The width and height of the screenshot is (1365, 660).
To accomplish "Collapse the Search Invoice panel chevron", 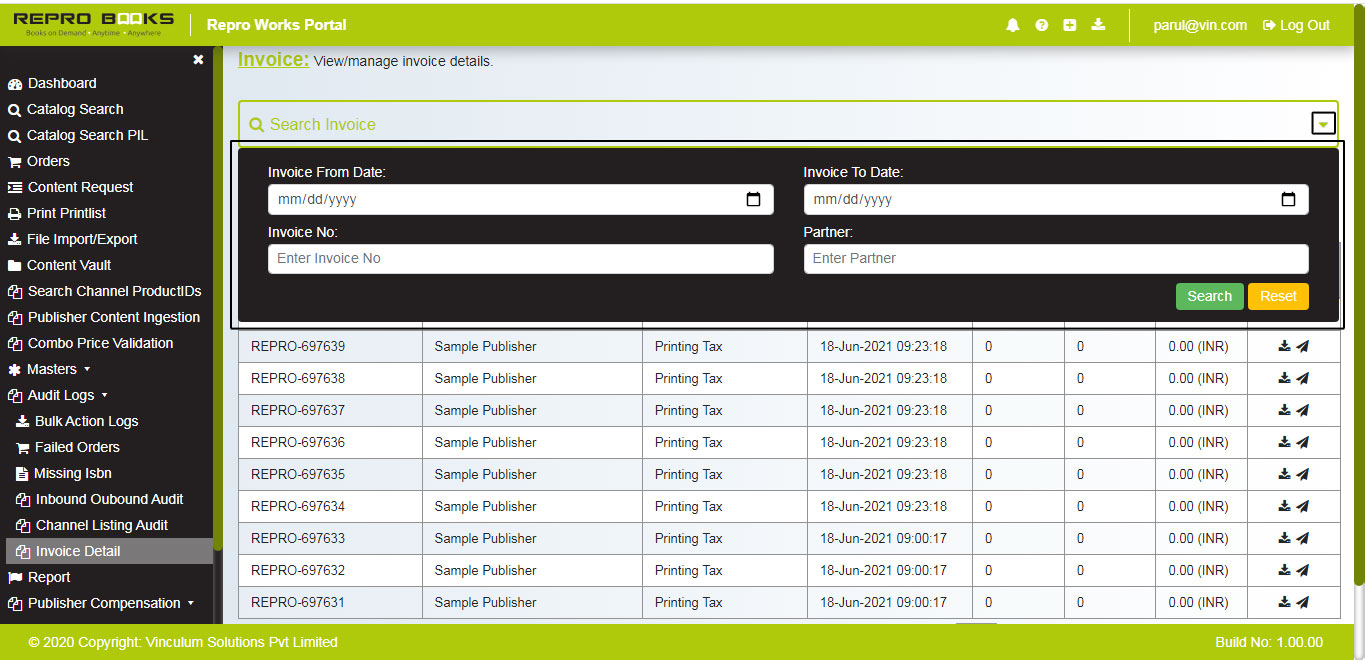I will pyautogui.click(x=1323, y=122).
